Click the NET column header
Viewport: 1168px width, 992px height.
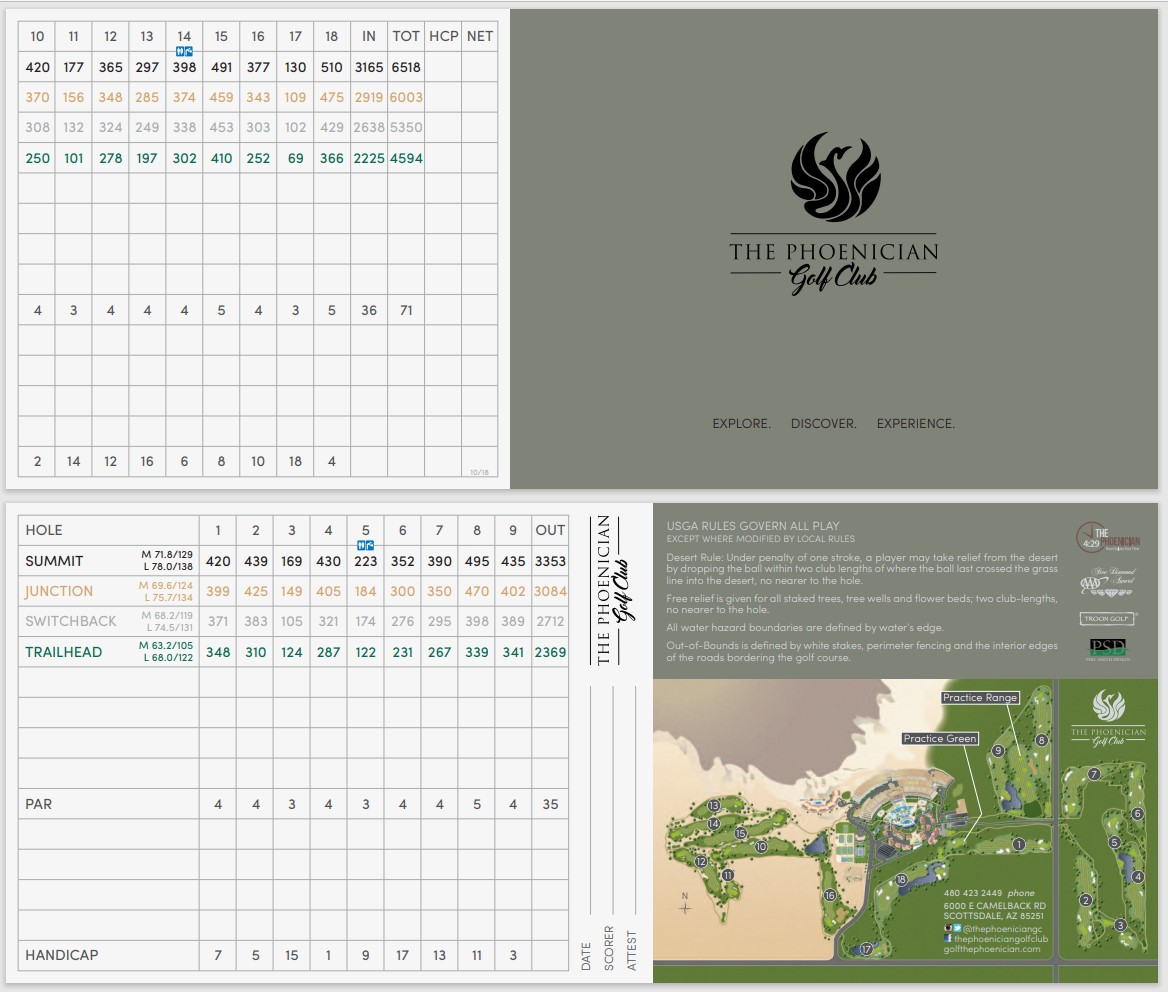point(480,36)
